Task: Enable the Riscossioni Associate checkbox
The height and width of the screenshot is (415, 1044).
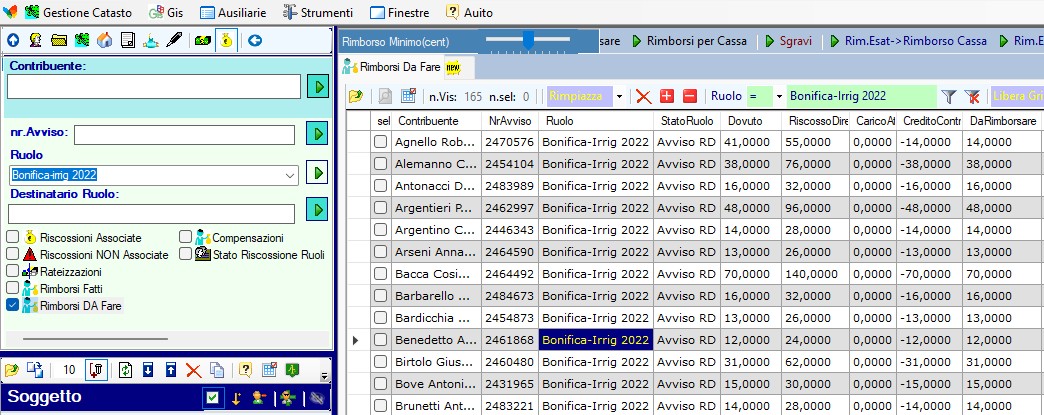Action: (x=13, y=237)
